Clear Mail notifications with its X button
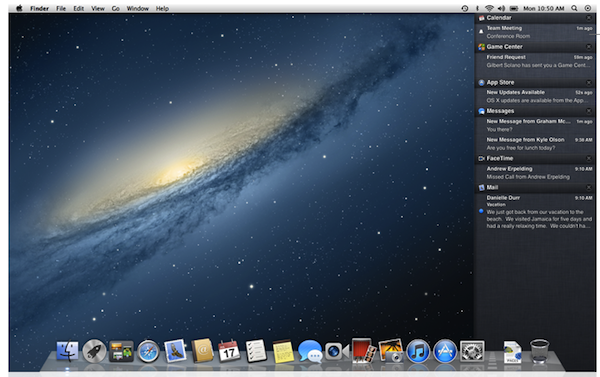 click(589, 188)
